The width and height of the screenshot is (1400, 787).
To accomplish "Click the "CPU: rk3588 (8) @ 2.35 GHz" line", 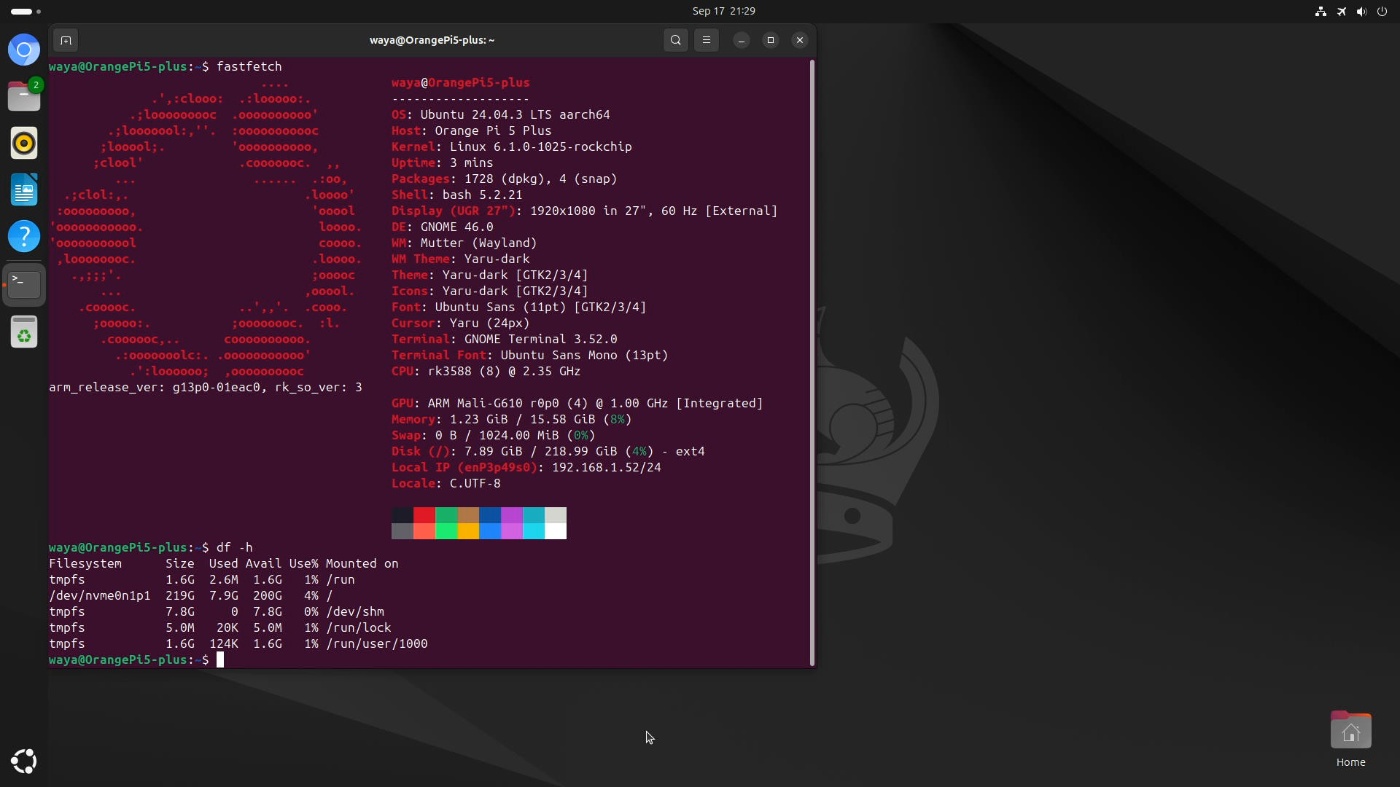I will coord(486,371).
